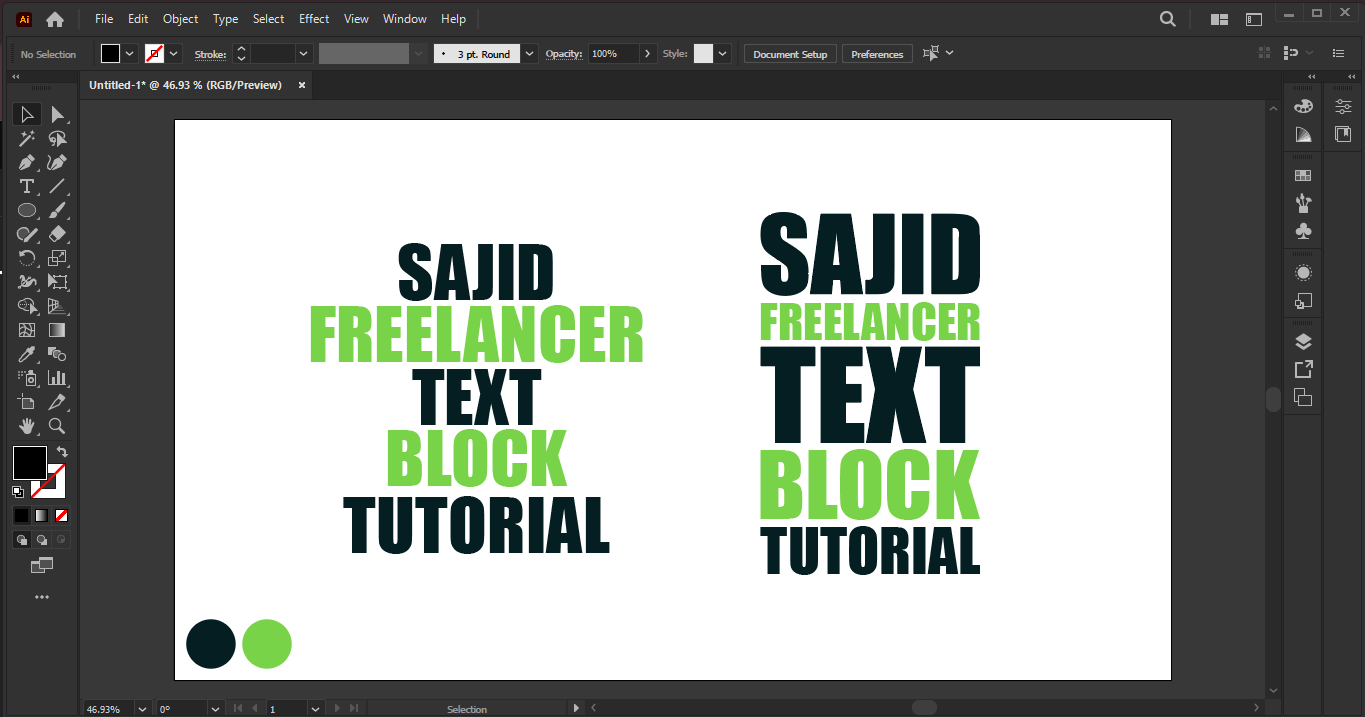Open the zoom level dropdown at 46.93%
Viewport: 1365px width, 717px height.
[x=141, y=709]
